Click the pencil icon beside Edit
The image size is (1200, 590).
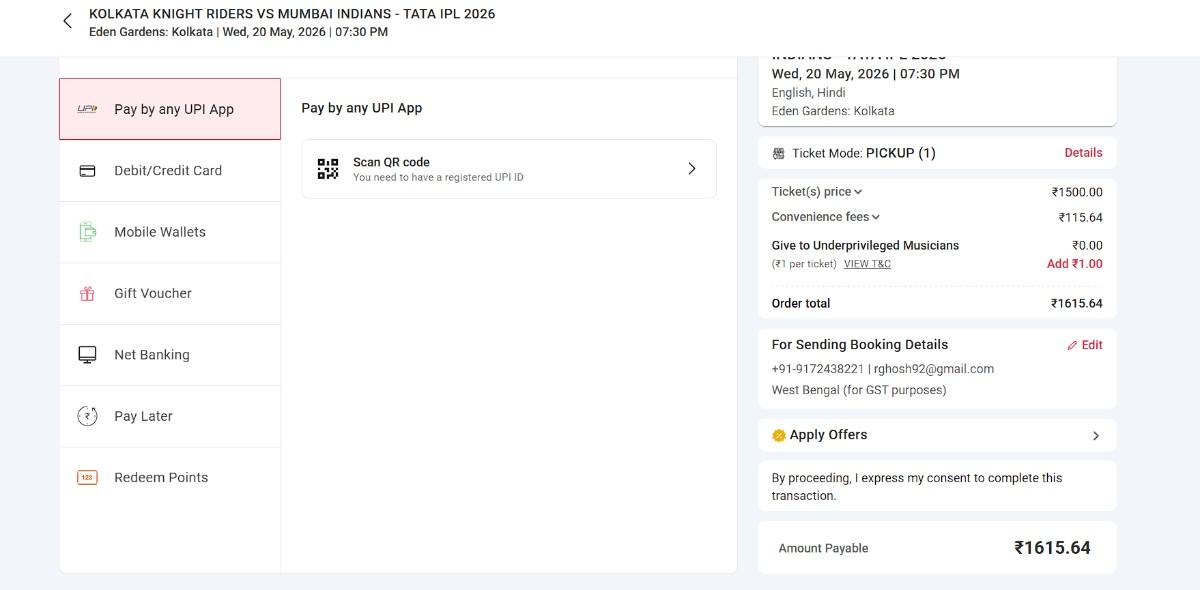tap(1072, 345)
